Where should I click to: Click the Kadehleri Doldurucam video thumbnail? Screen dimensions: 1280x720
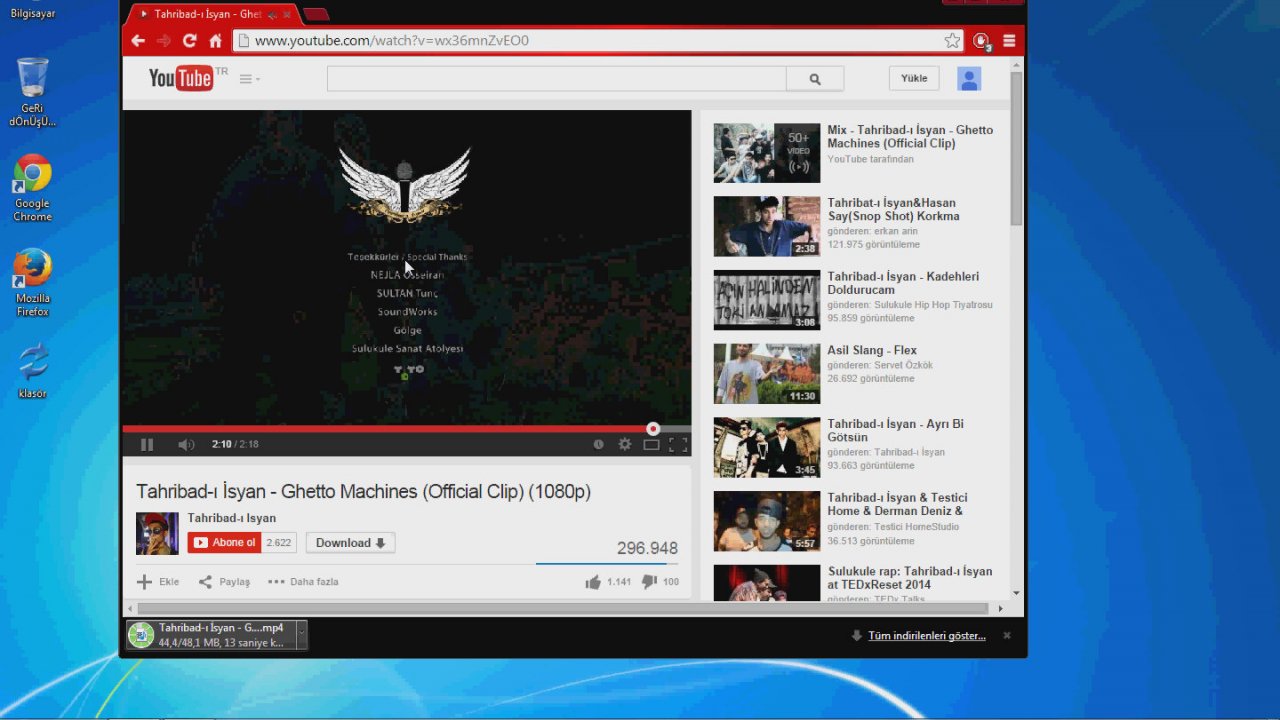(x=767, y=300)
